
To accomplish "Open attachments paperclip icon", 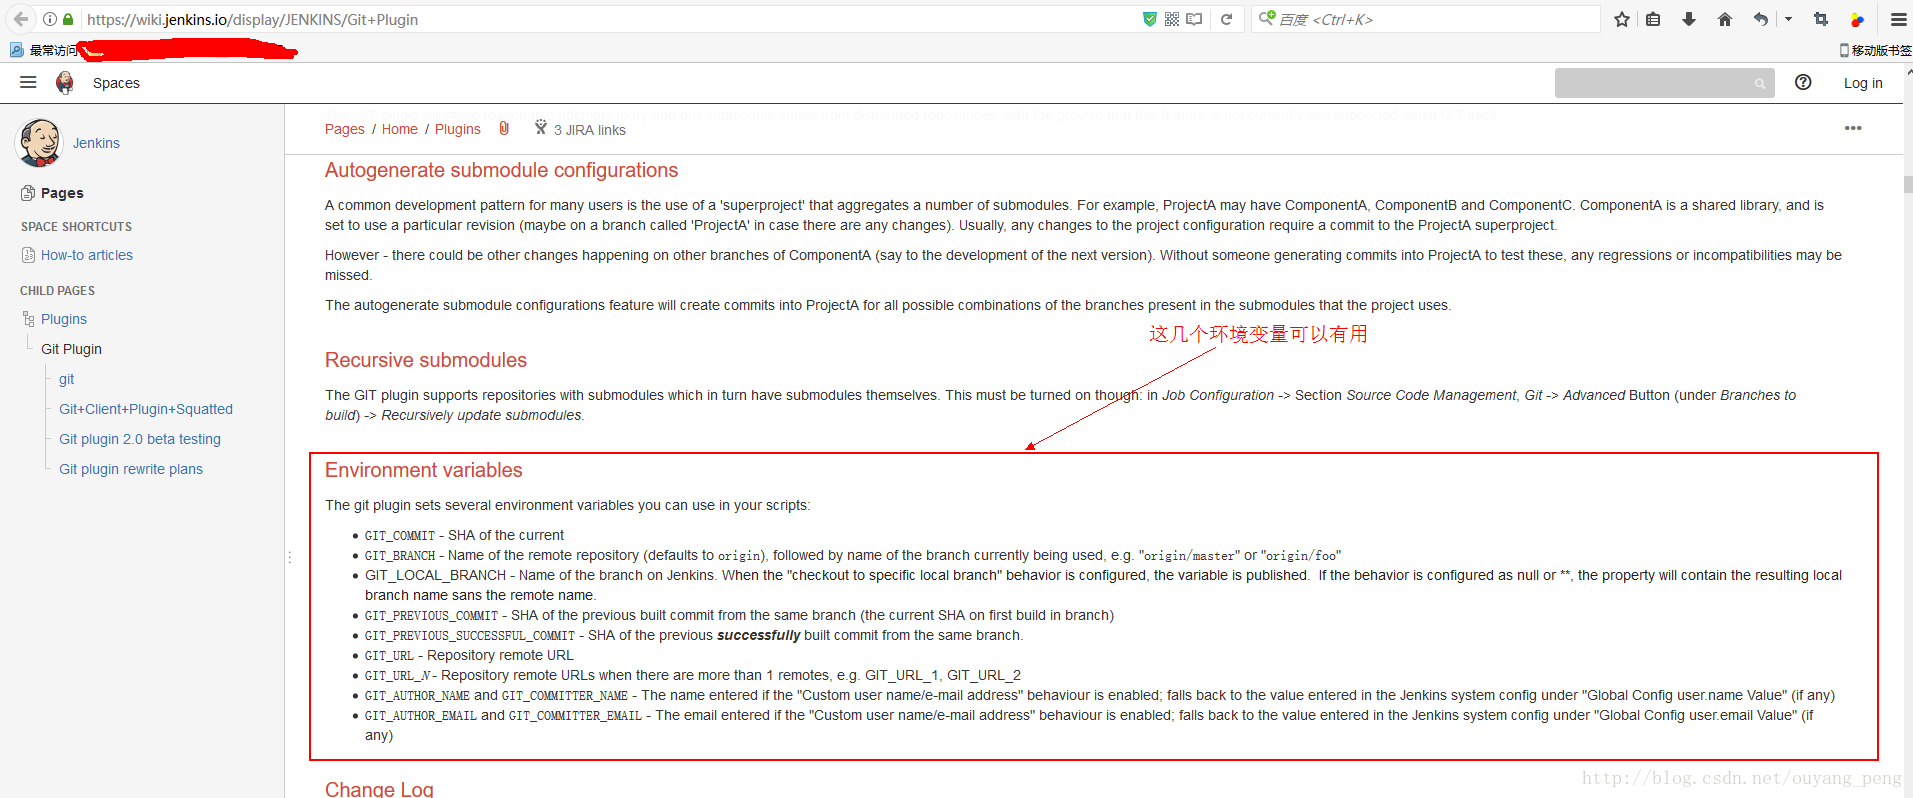I will pos(504,128).
